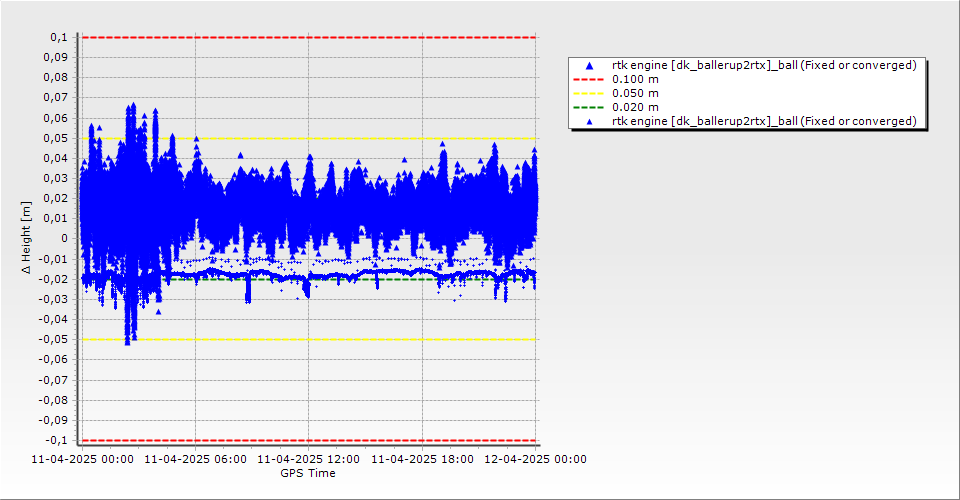Click the yellow dashed threshold line at -0,05
This screenshot has height=500, width=960.
tap(309, 340)
